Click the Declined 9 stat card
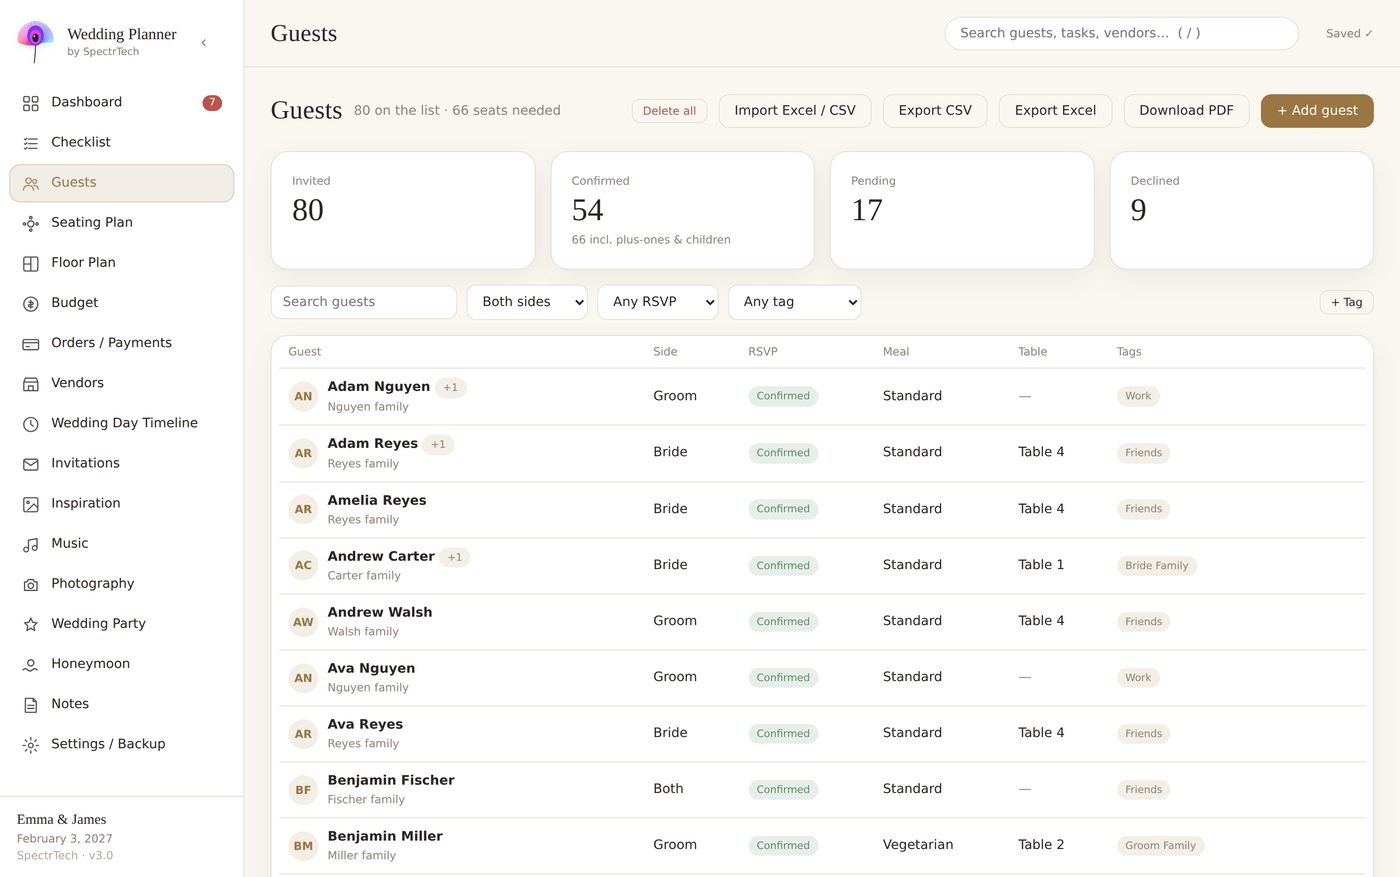 tap(1241, 210)
